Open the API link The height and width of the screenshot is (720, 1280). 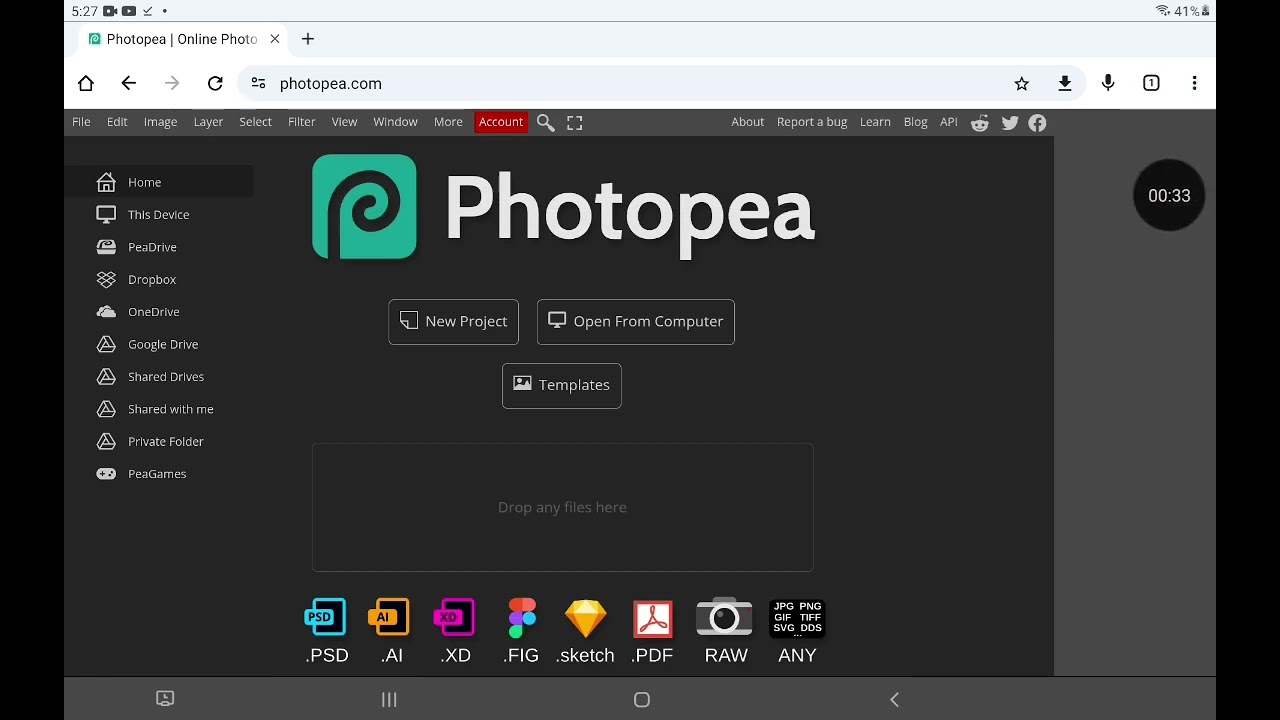[949, 122]
